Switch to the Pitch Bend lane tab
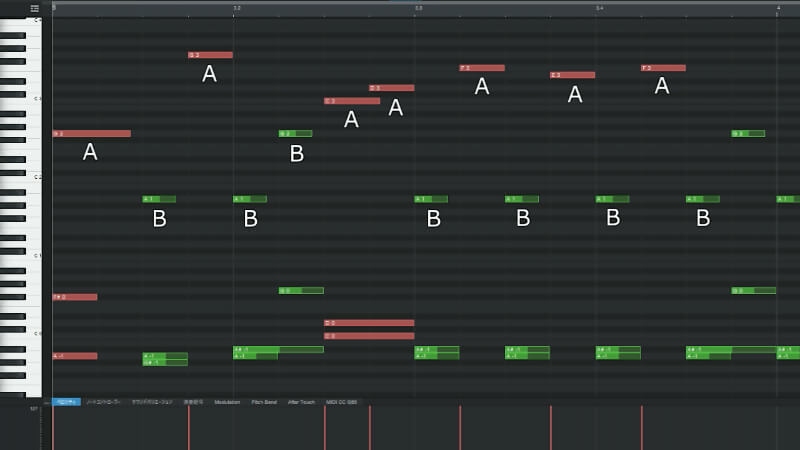This screenshot has height=450, width=800. (x=264, y=402)
